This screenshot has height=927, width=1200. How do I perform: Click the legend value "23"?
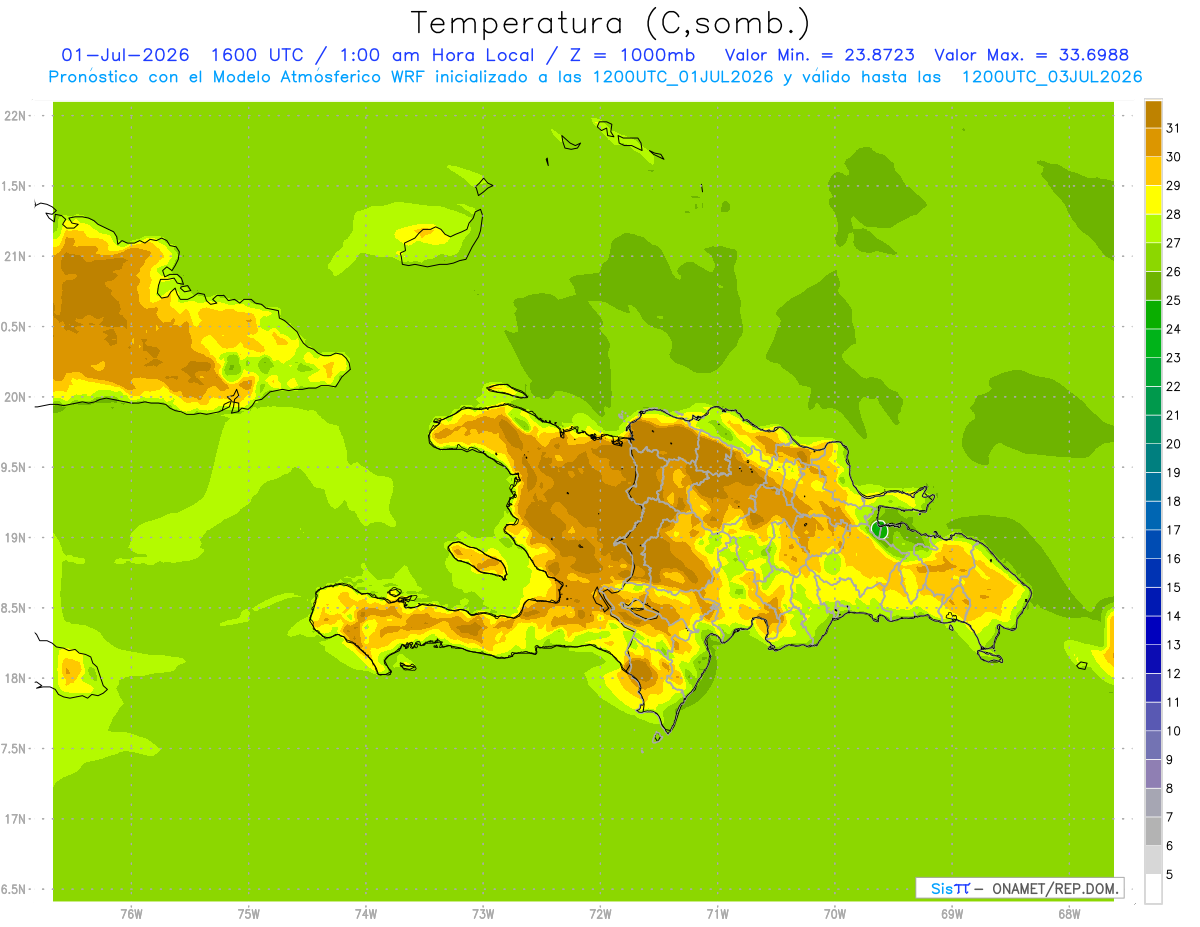point(1174,358)
